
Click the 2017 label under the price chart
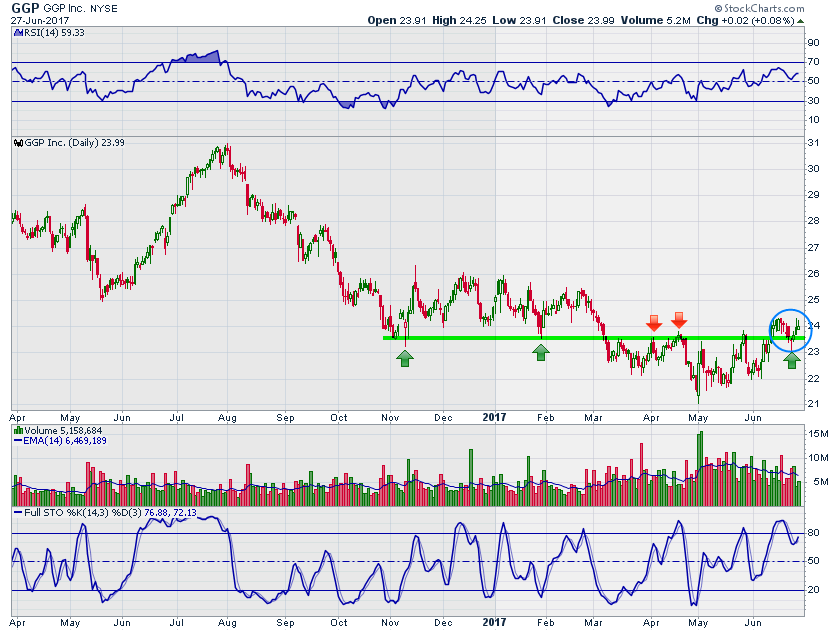494,417
